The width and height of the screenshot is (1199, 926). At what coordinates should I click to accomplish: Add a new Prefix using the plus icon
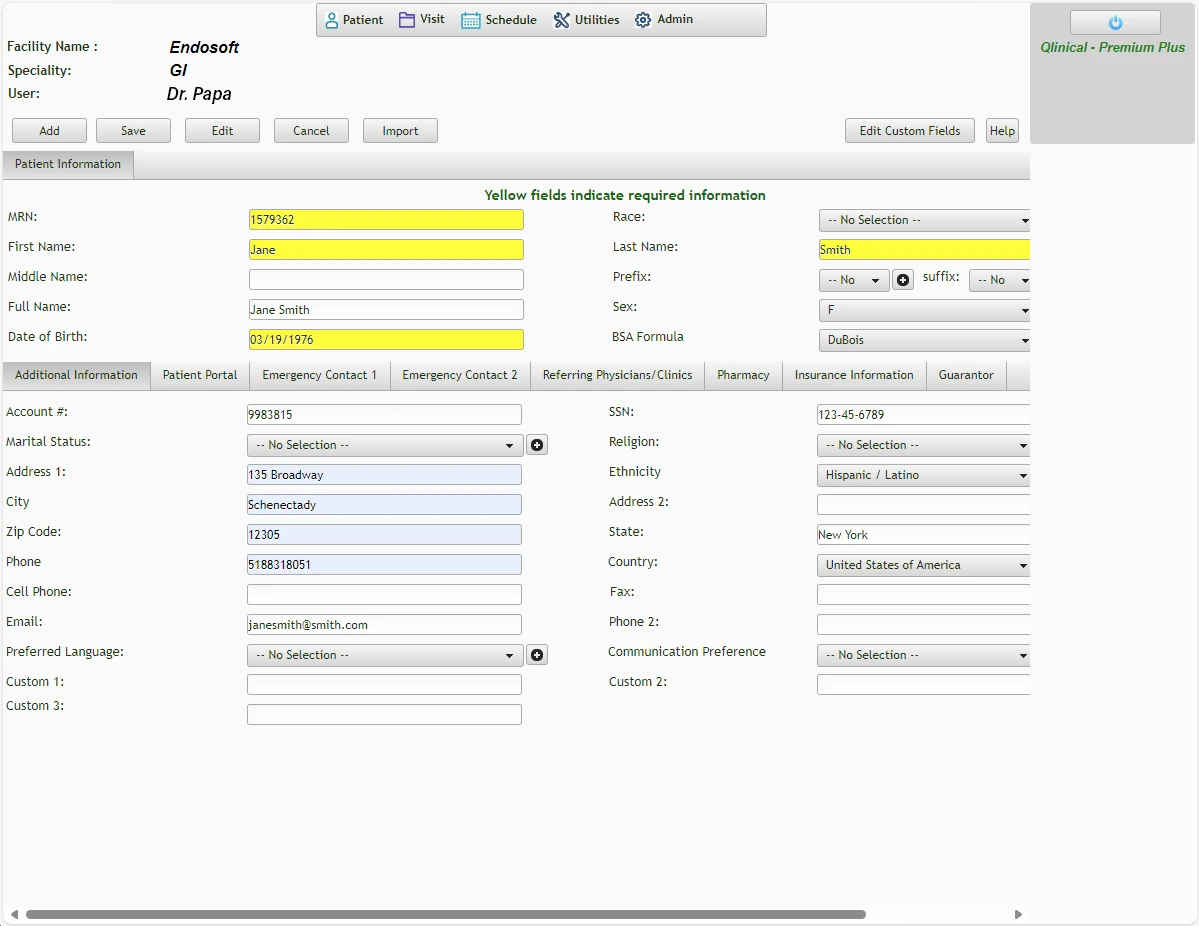tap(902, 280)
